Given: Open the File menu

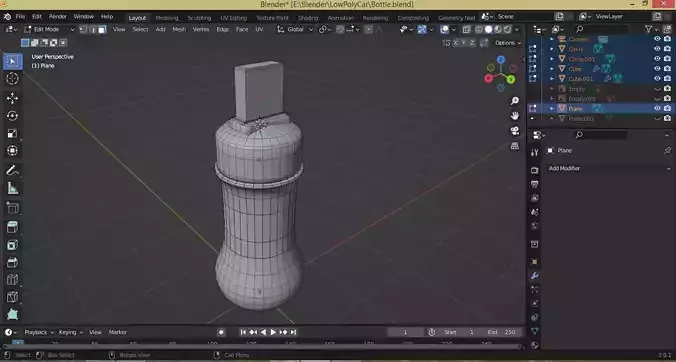Looking at the screenshot, I should point(20,17).
